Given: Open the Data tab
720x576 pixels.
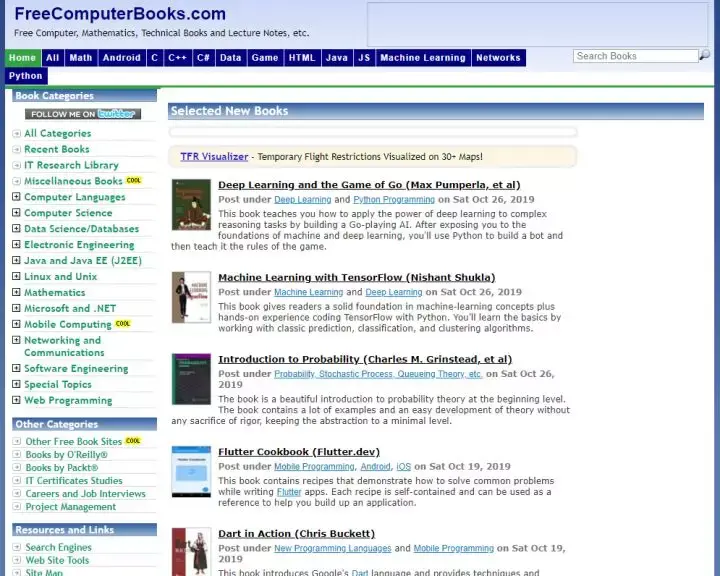Looking at the screenshot, I should pyautogui.click(x=231, y=57).
